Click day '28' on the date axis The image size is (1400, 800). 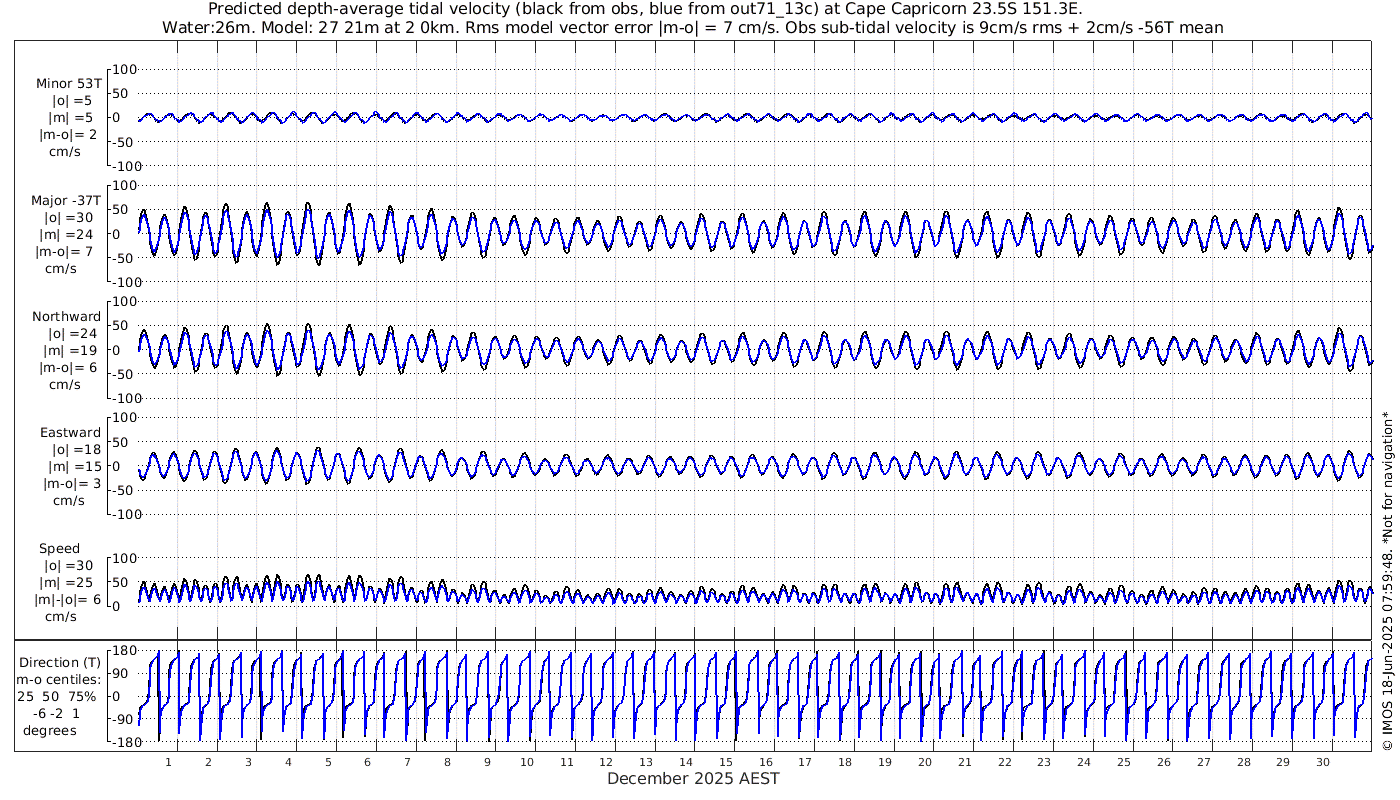(x=1243, y=762)
